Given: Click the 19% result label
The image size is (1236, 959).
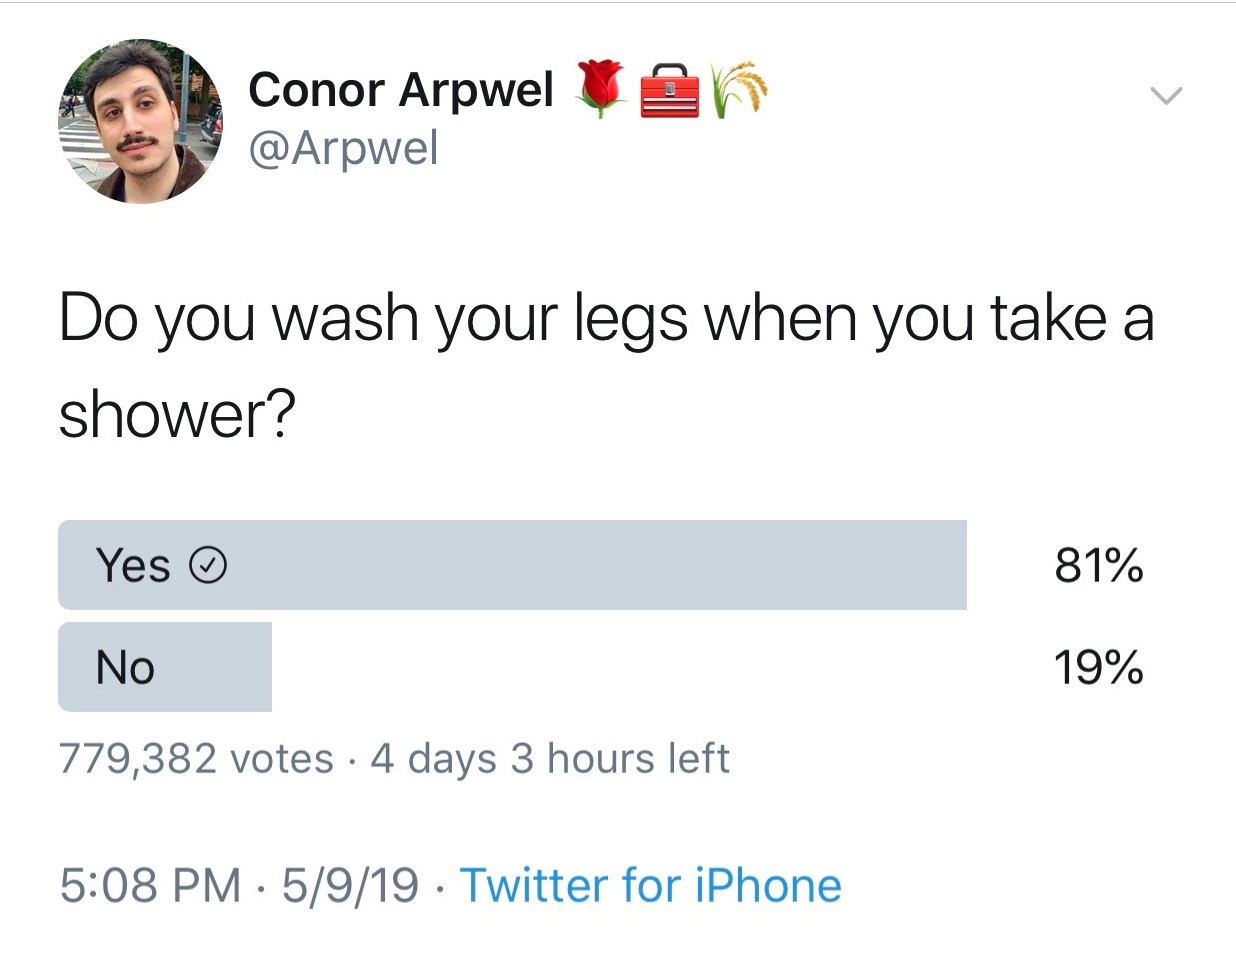Looking at the screenshot, I should click(1099, 667).
